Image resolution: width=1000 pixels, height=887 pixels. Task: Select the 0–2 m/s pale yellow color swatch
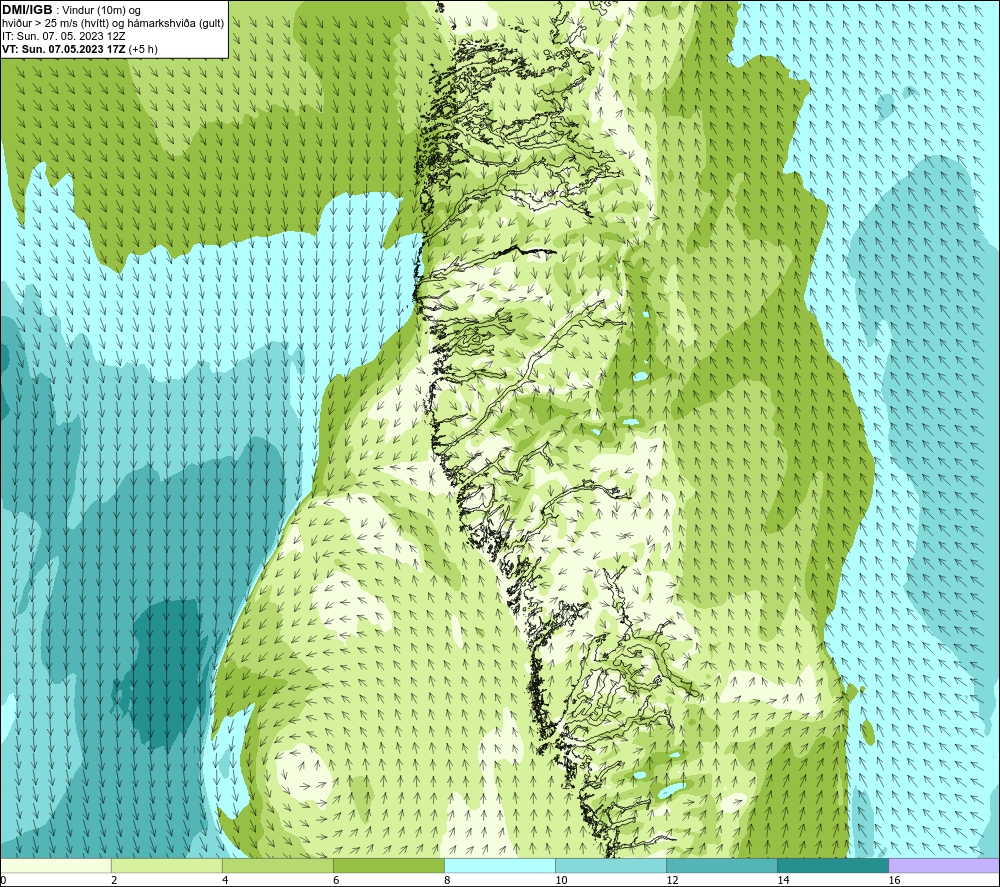[56, 865]
